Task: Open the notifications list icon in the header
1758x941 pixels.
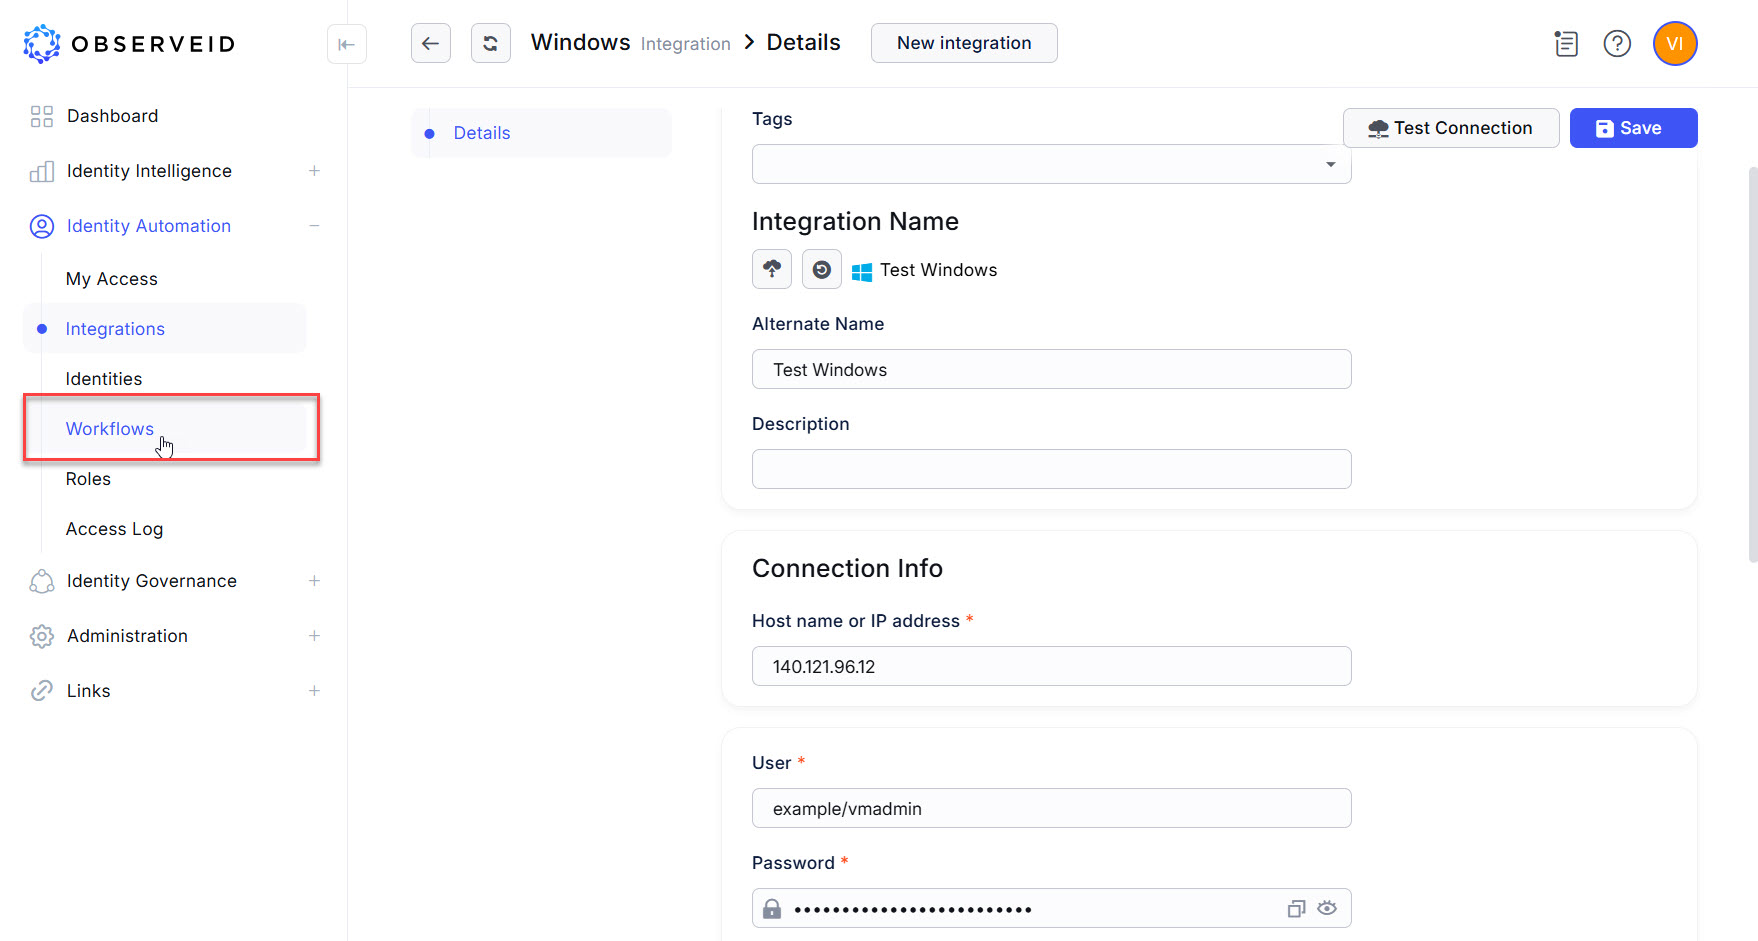Action: pyautogui.click(x=1566, y=43)
